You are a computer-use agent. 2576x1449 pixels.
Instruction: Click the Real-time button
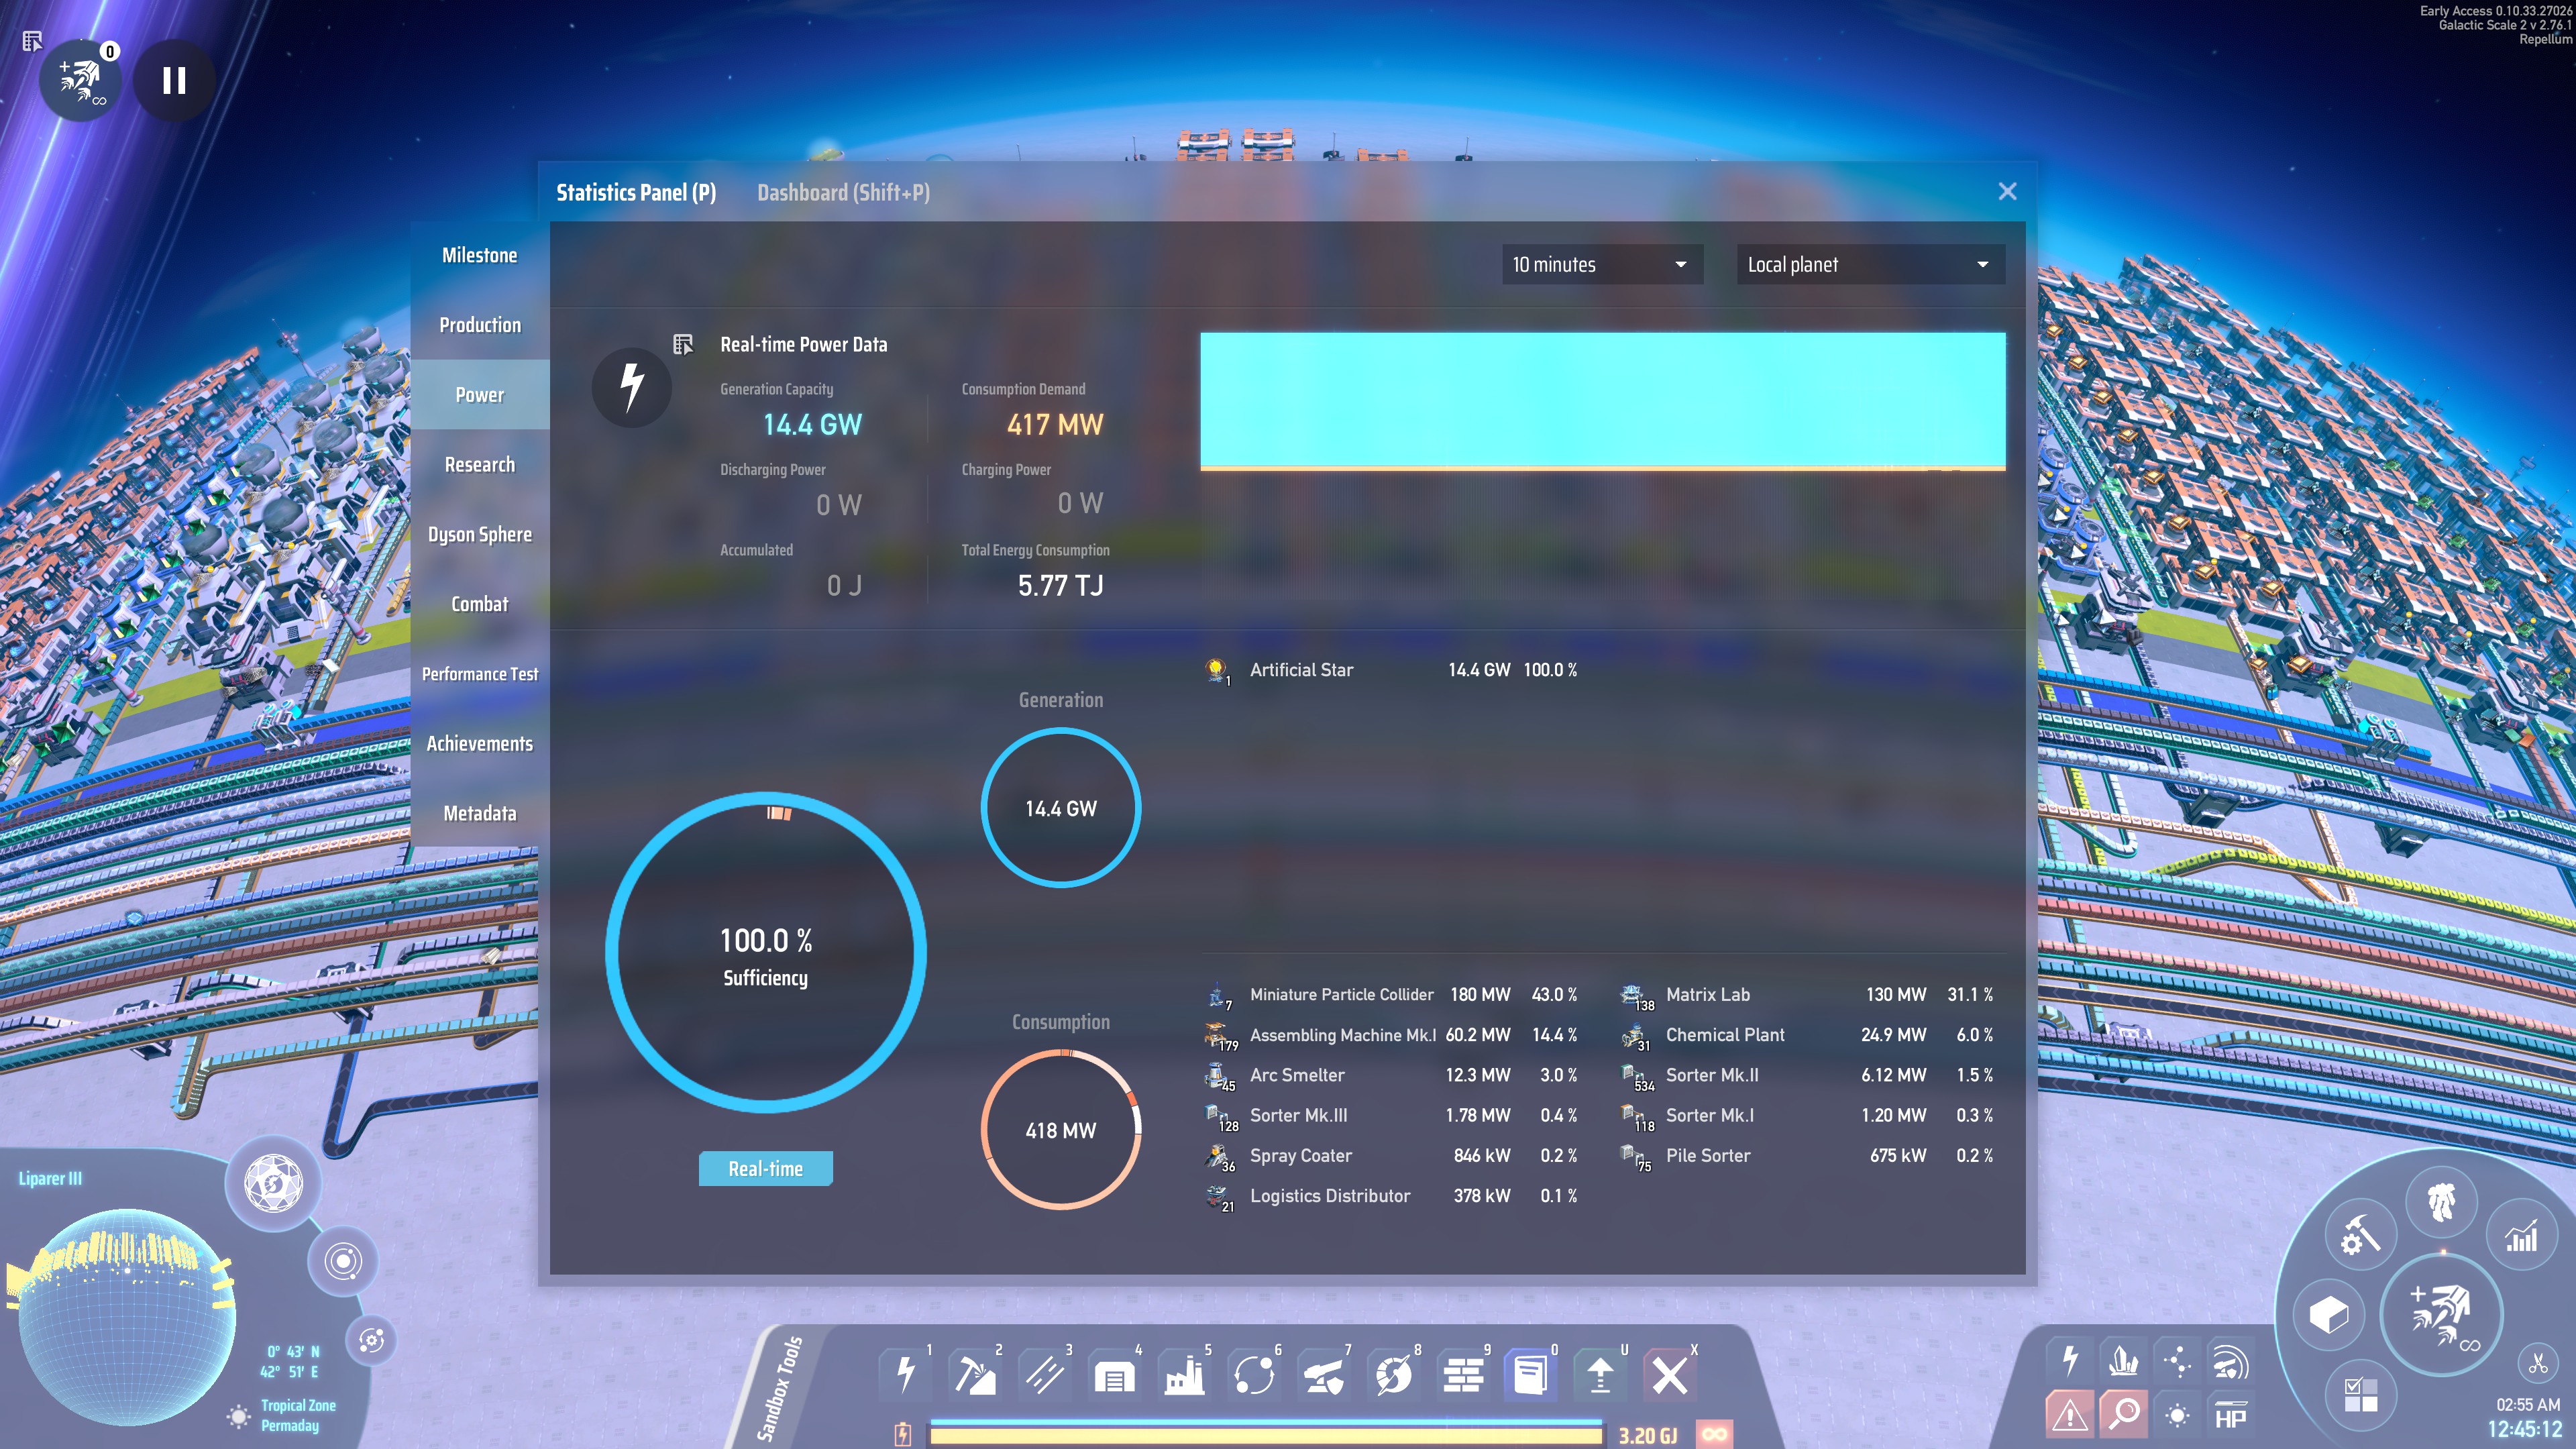pyautogui.click(x=765, y=1168)
